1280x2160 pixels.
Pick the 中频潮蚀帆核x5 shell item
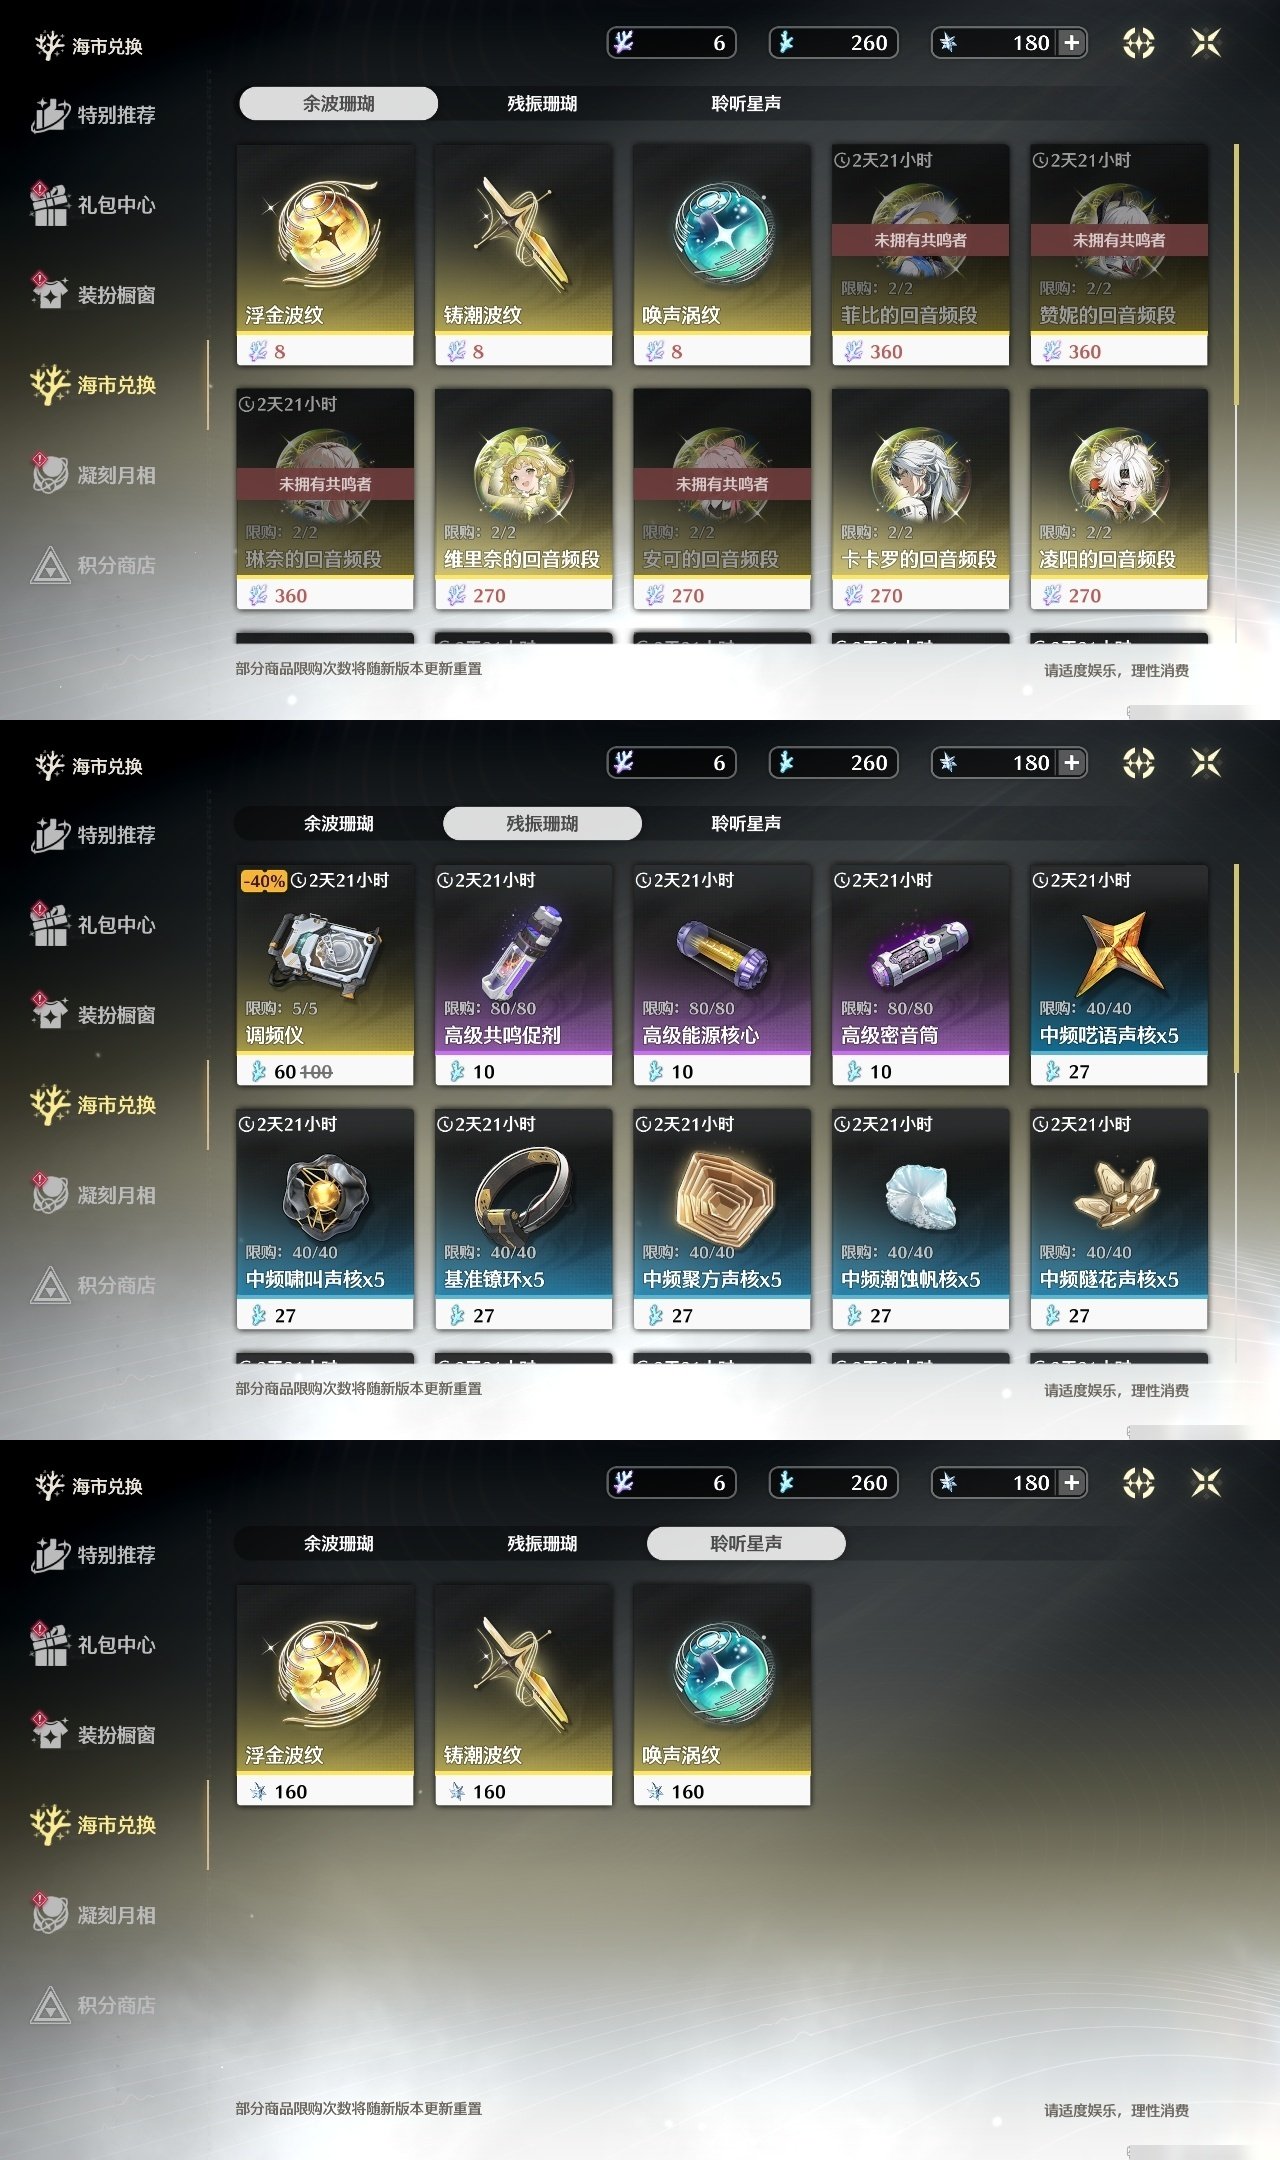point(921,1219)
